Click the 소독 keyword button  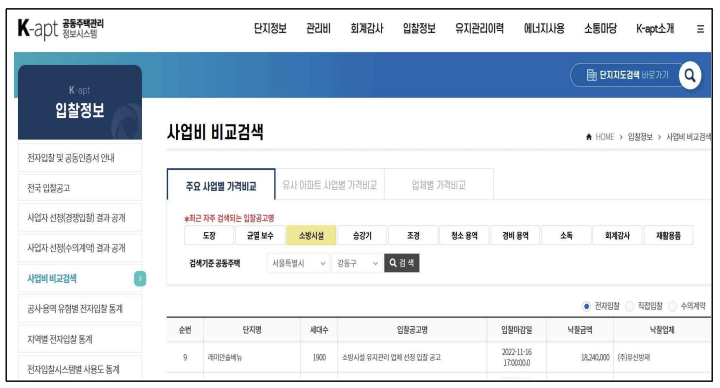coord(566,235)
